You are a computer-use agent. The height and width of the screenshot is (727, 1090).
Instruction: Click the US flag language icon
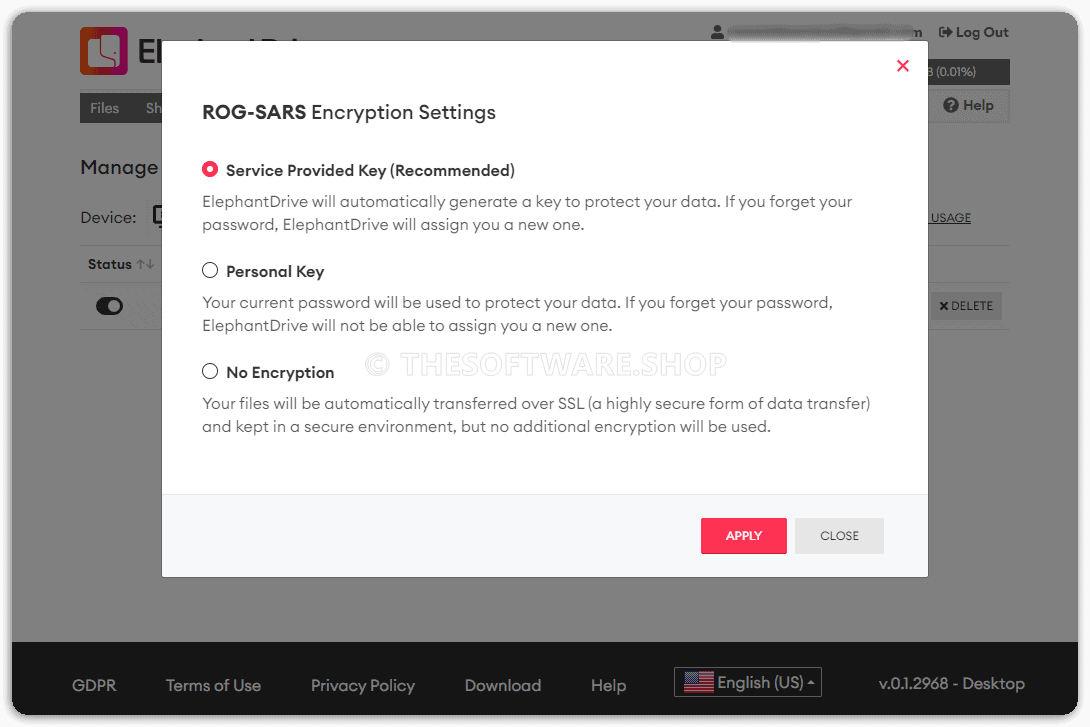point(699,683)
